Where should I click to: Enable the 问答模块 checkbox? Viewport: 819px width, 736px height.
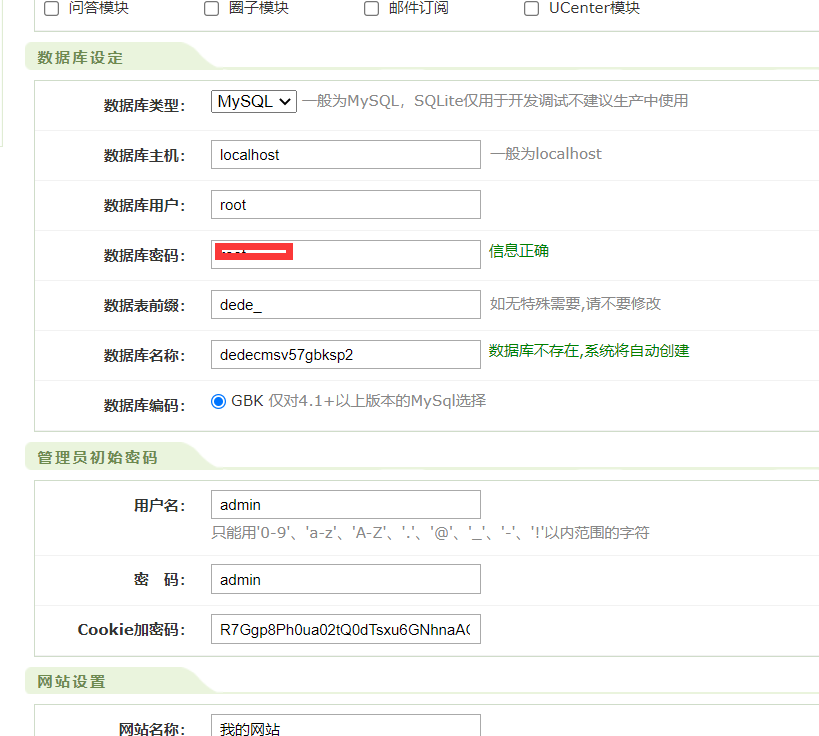pyautogui.click(x=51, y=8)
